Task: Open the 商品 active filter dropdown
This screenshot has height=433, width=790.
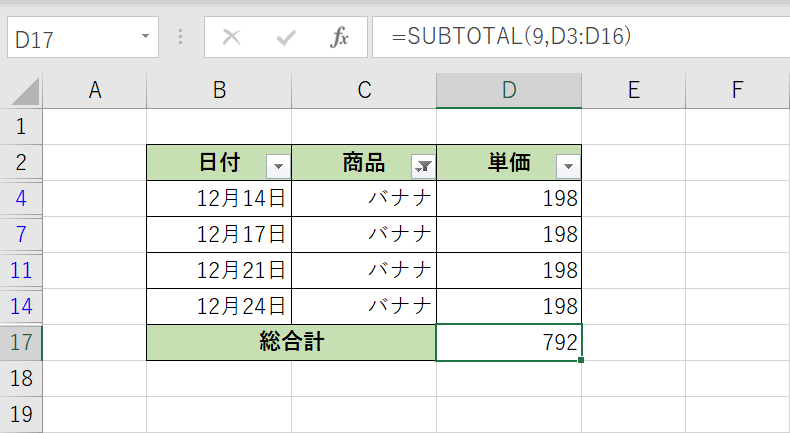Action: pyautogui.click(x=423, y=166)
